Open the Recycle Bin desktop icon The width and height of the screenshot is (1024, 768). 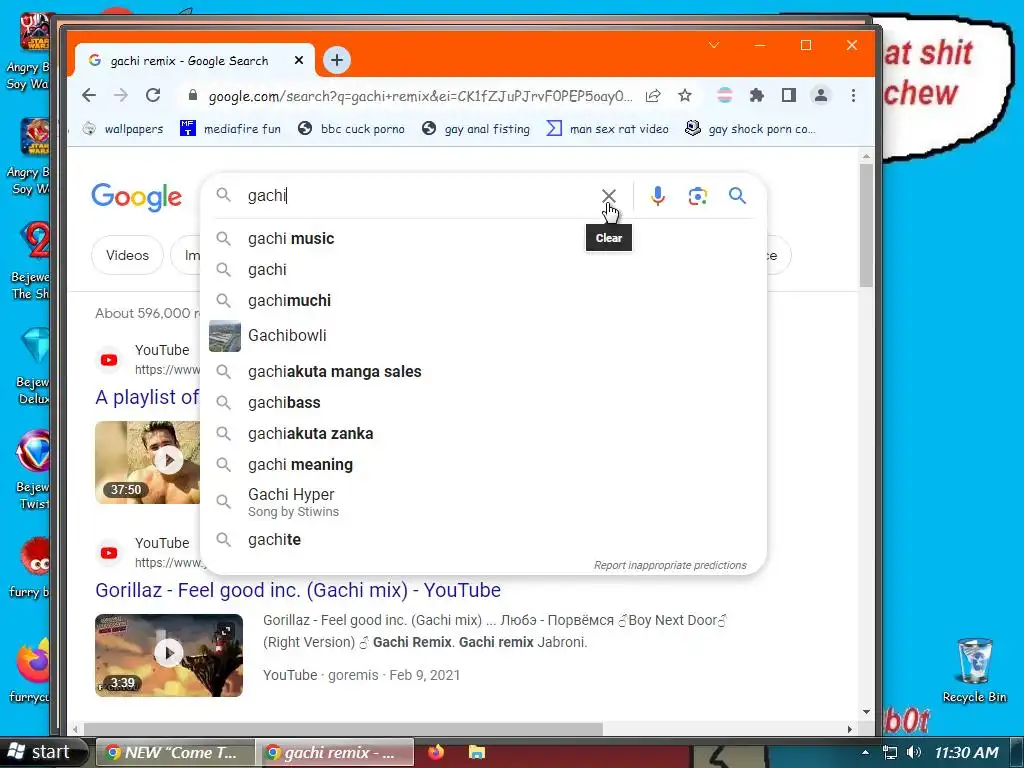pyautogui.click(x=974, y=670)
